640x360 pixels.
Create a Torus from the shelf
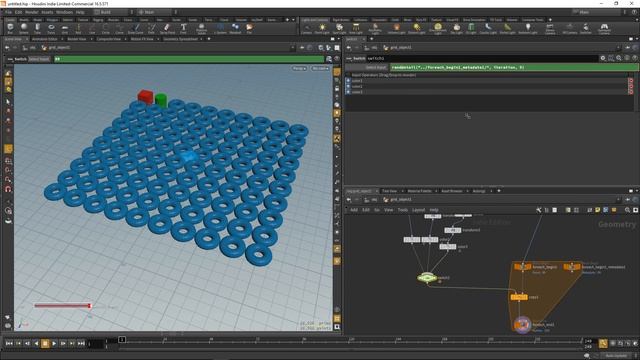(x=51, y=28)
